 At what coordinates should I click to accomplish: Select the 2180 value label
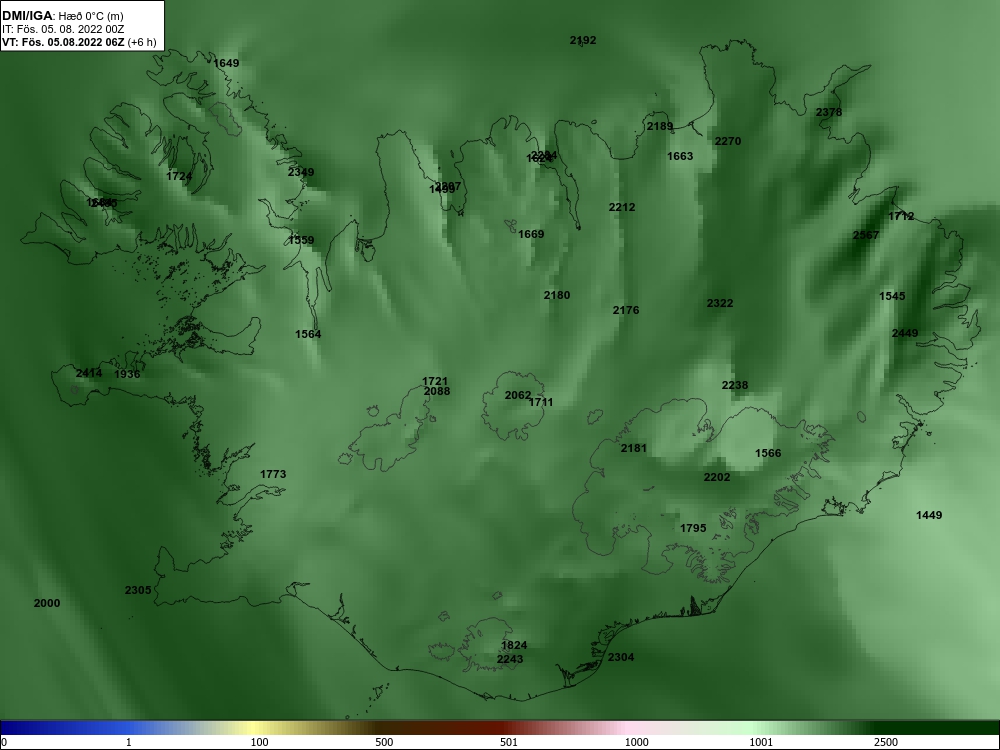tap(557, 295)
